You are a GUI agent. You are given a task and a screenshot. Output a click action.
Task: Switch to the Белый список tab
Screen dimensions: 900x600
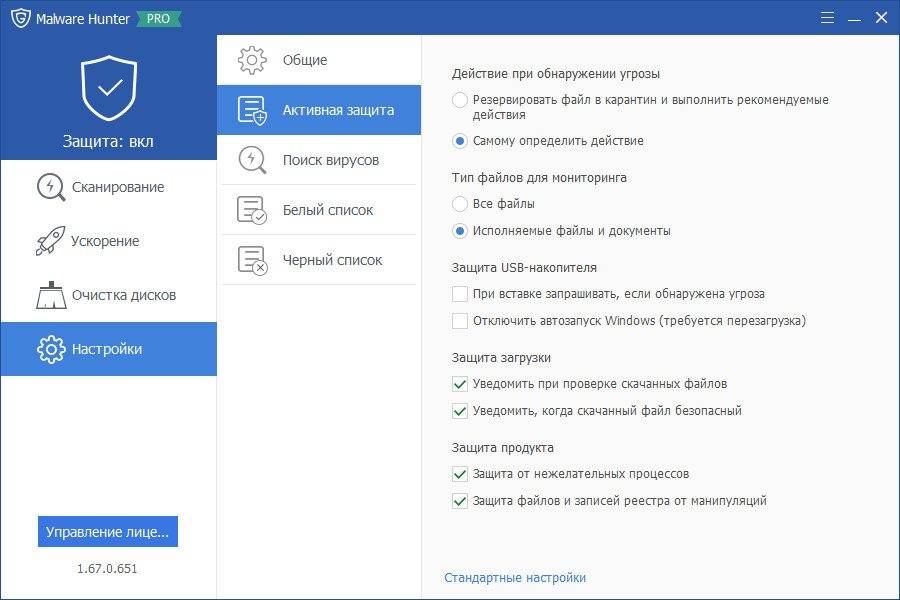pos(319,210)
